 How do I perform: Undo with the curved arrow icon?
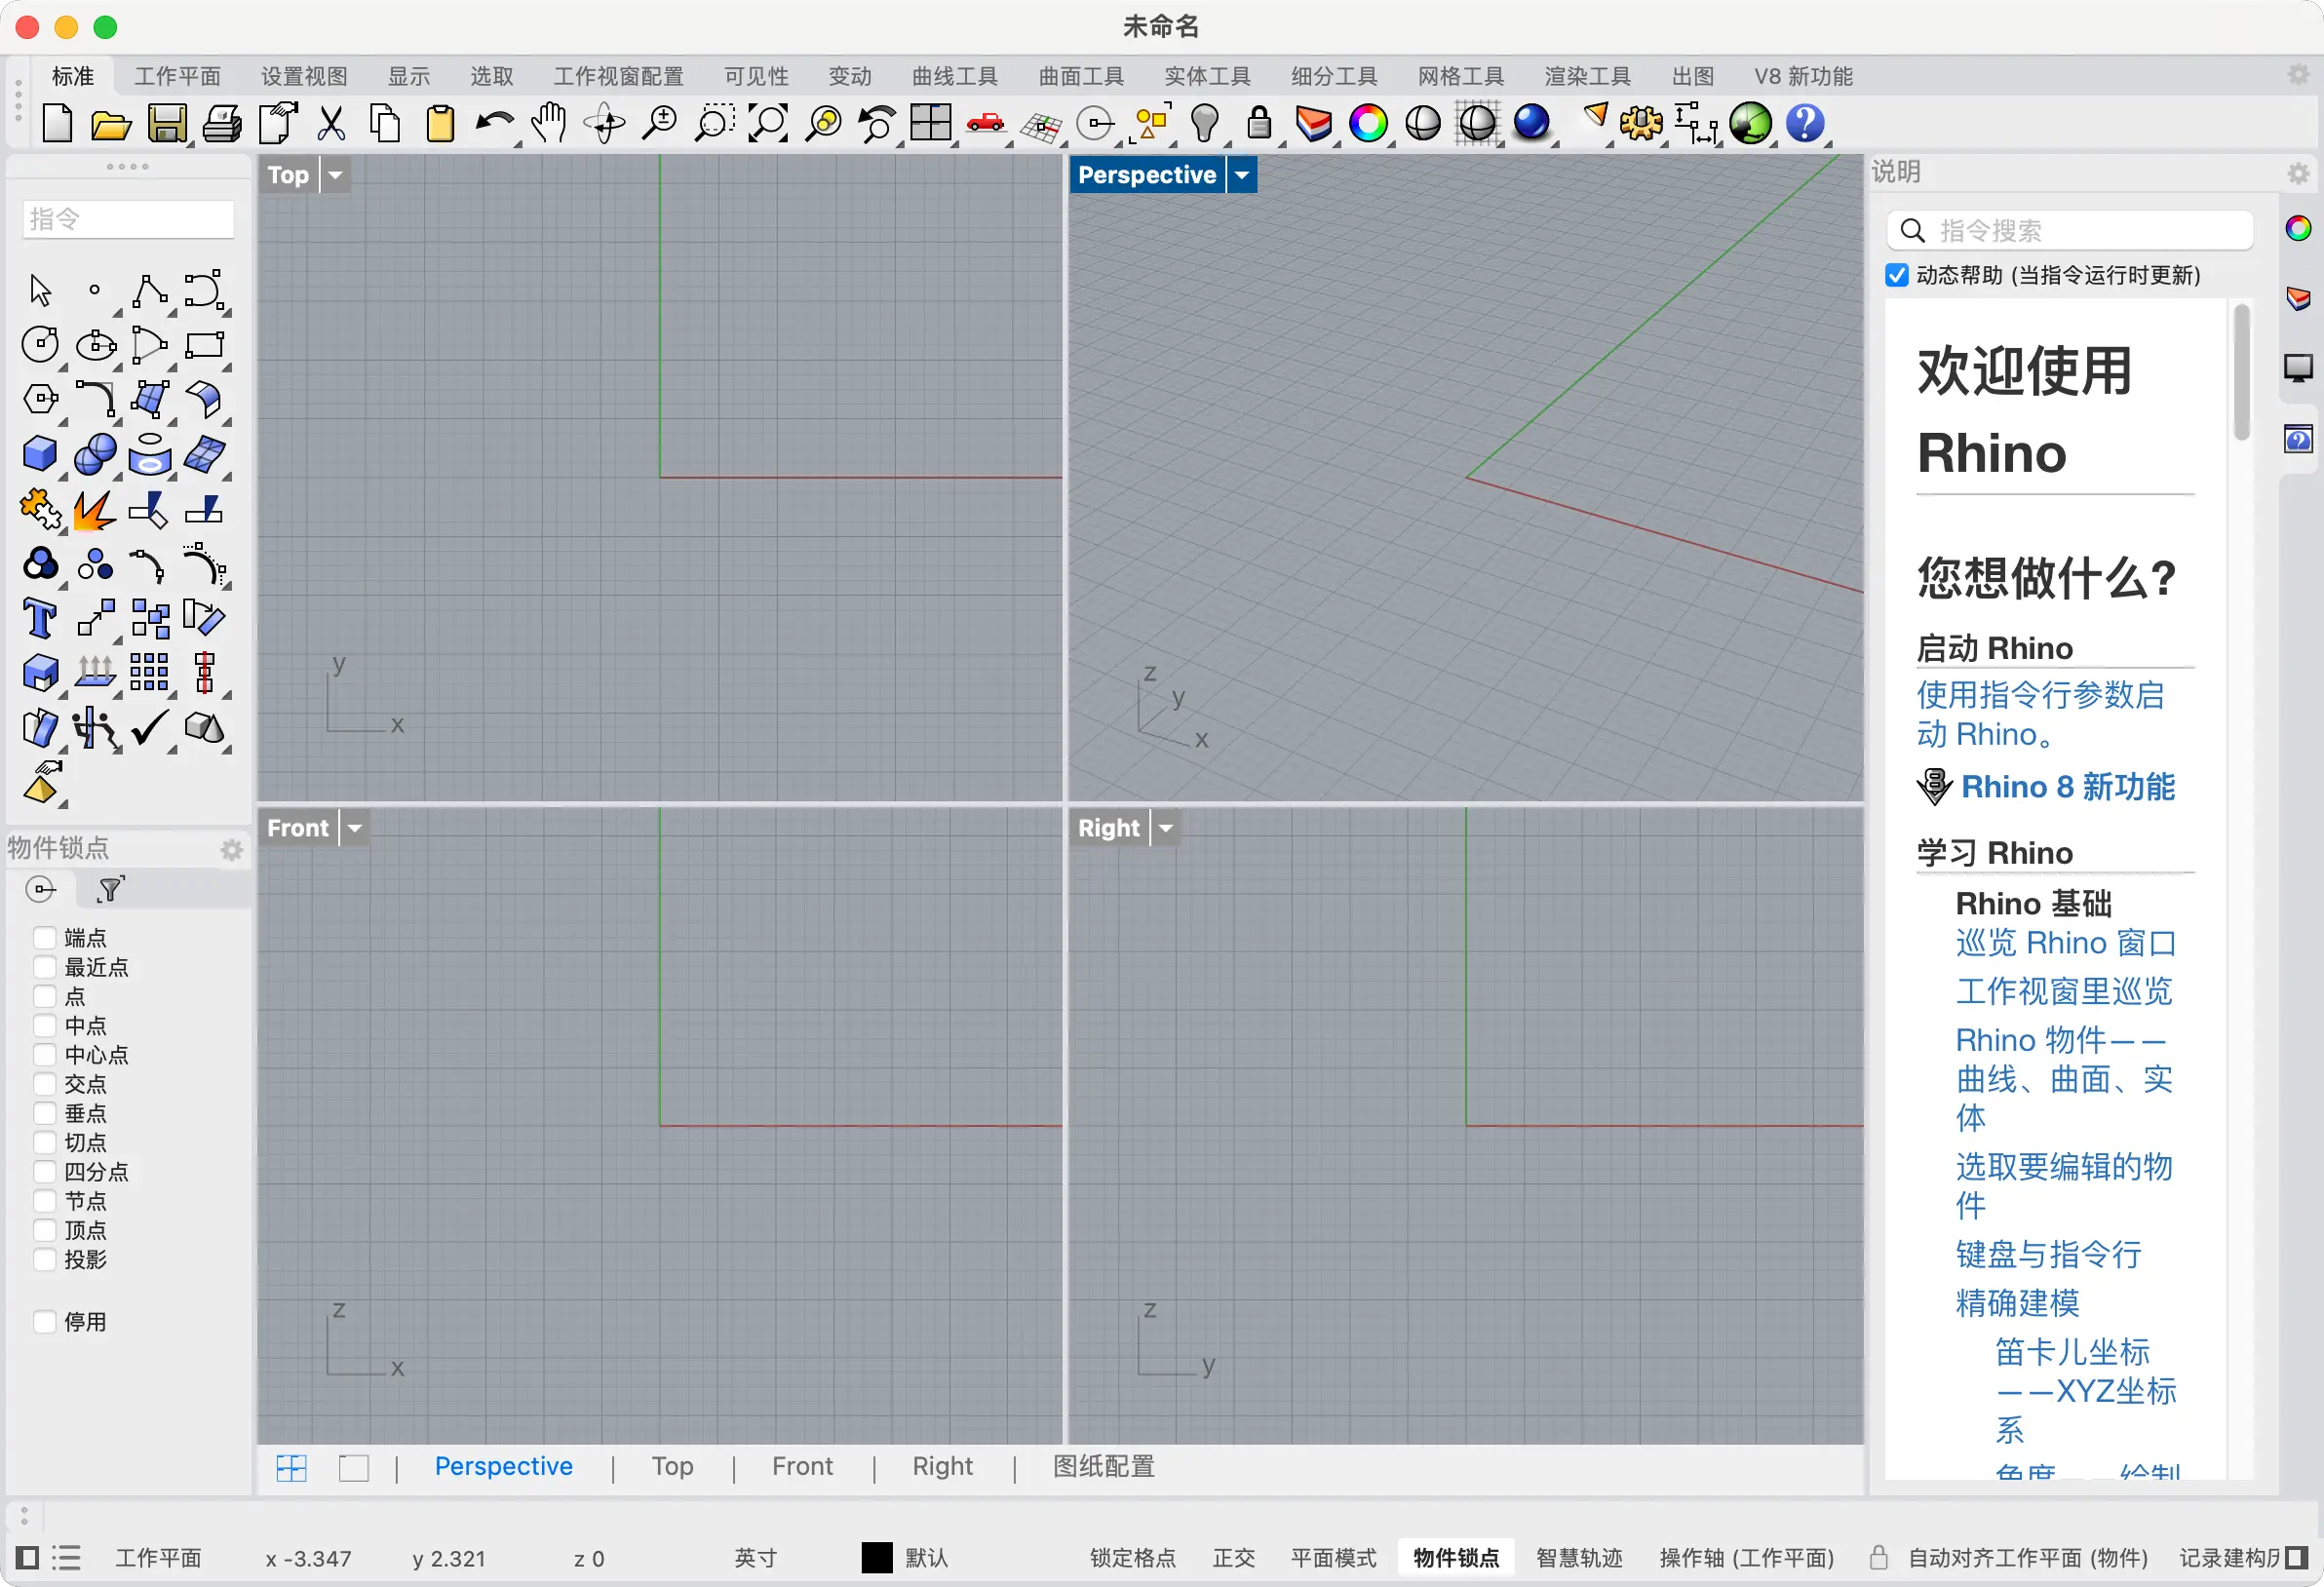click(x=494, y=124)
